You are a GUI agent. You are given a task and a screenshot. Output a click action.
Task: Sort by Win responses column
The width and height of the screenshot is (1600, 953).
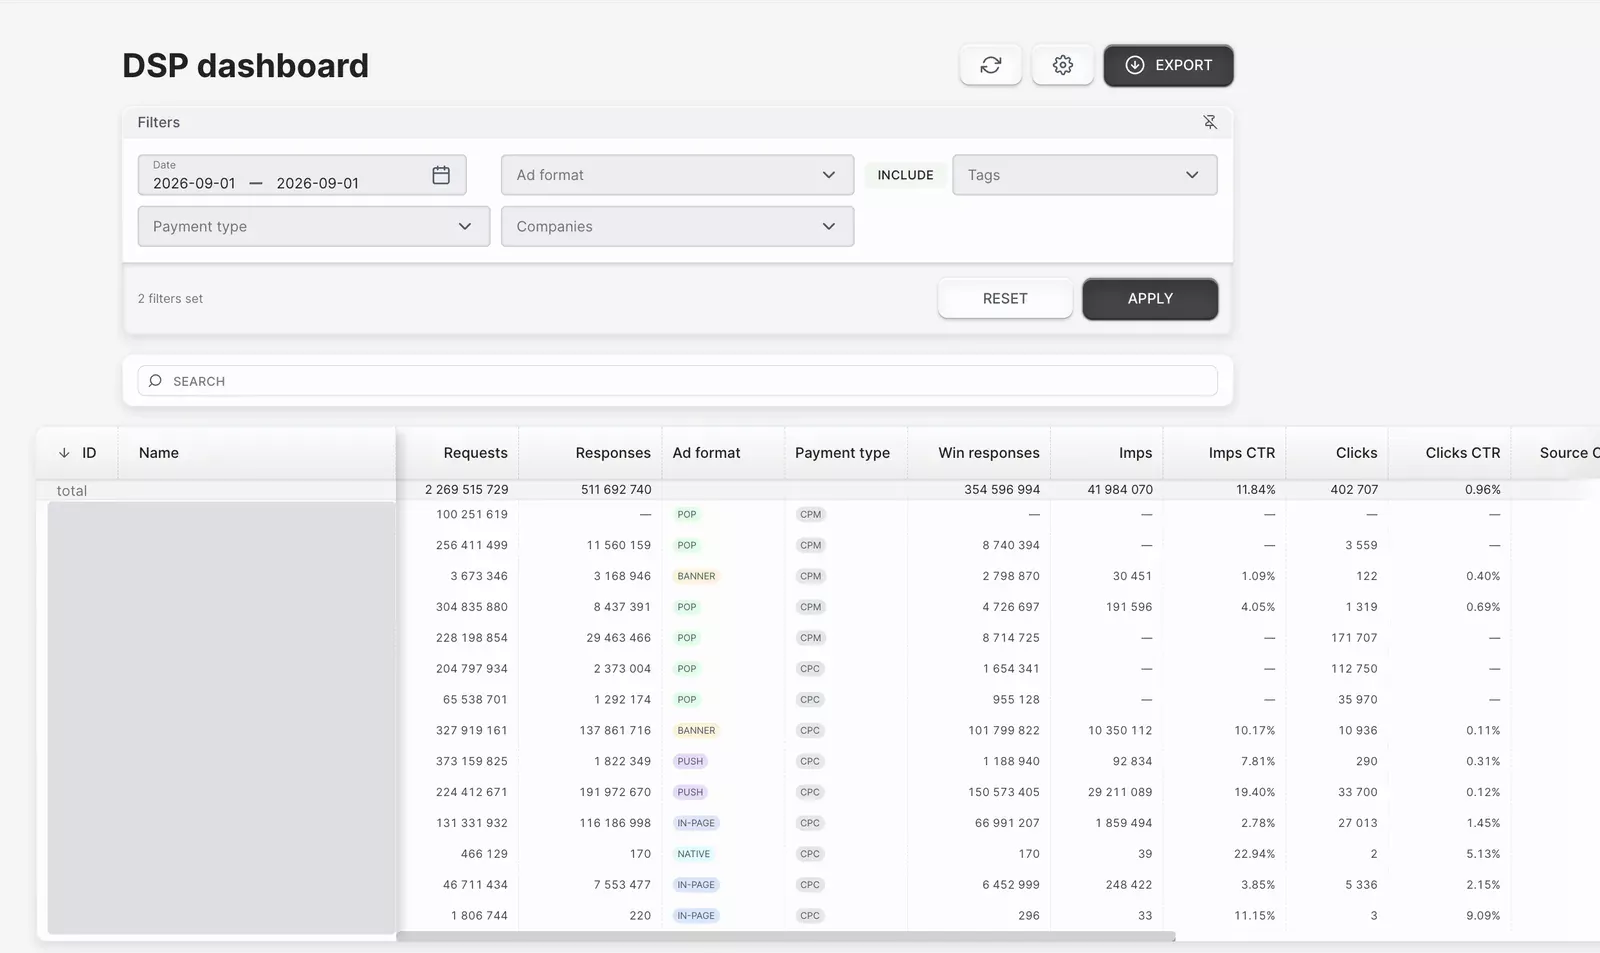pyautogui.click(x=988, y=453)
